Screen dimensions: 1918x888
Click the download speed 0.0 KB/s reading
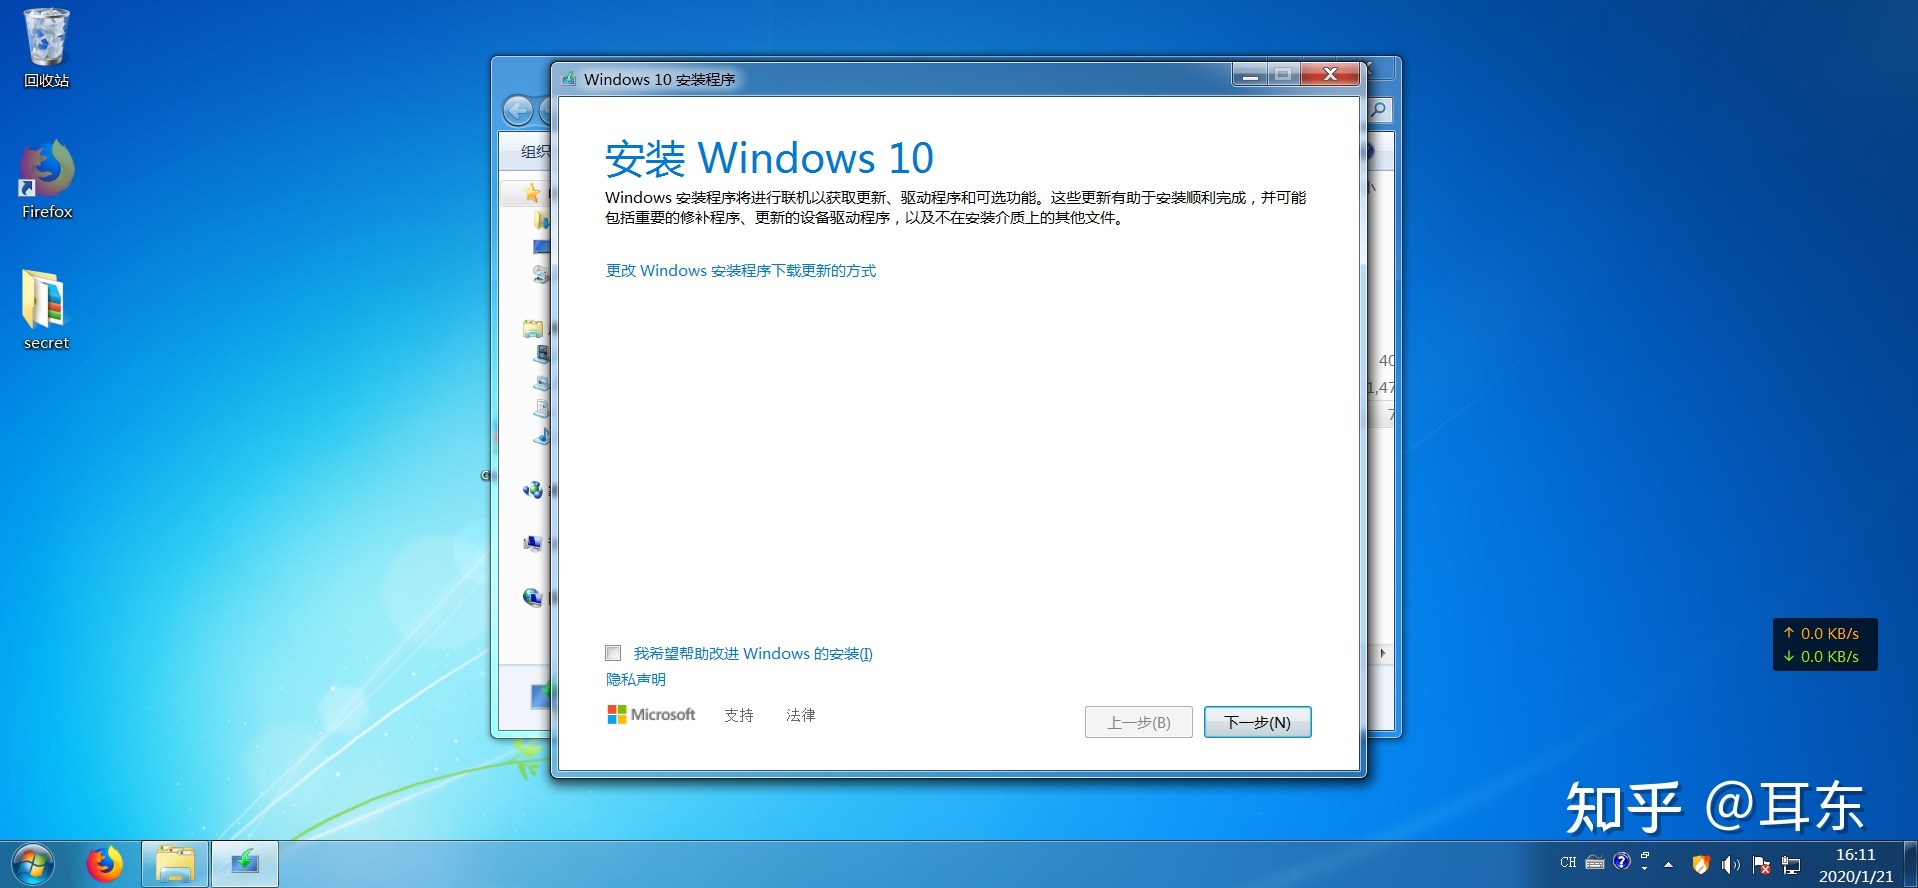tap(1821, 657)
